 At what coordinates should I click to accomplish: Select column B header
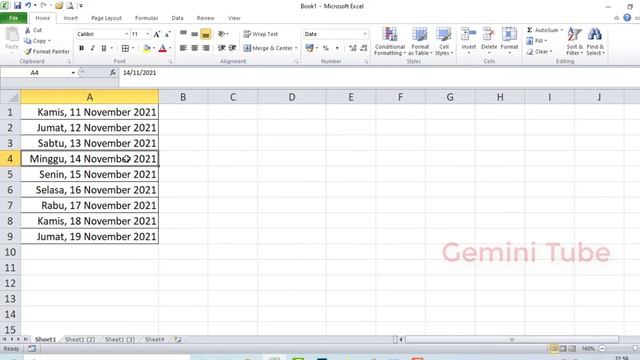183,97
